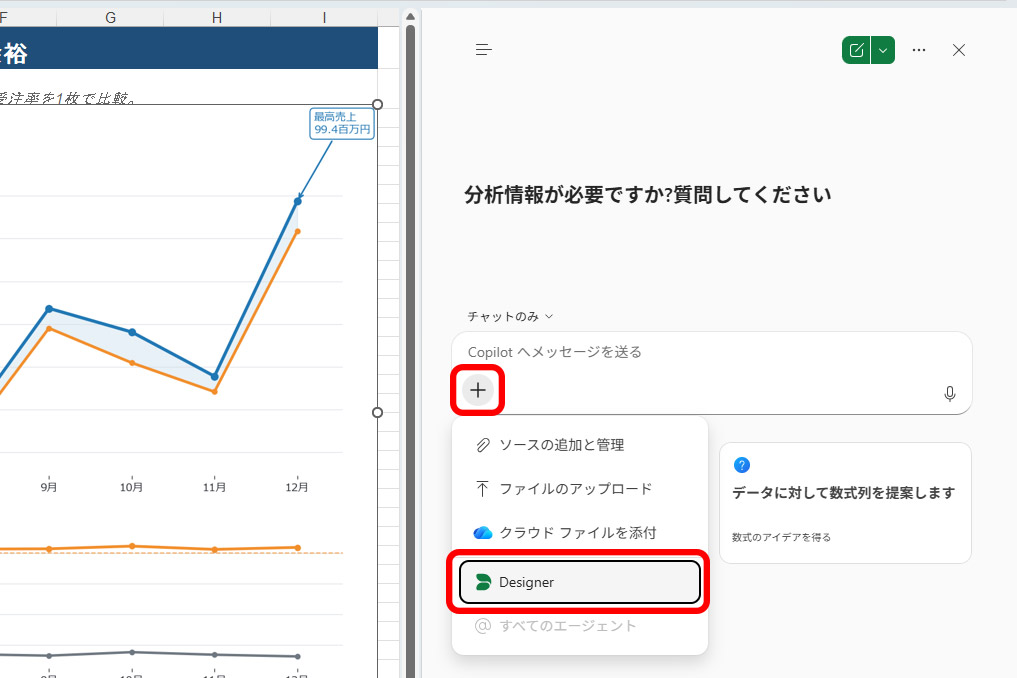Click the OneDrive cloud icon in menu

[x=483, y=533]
